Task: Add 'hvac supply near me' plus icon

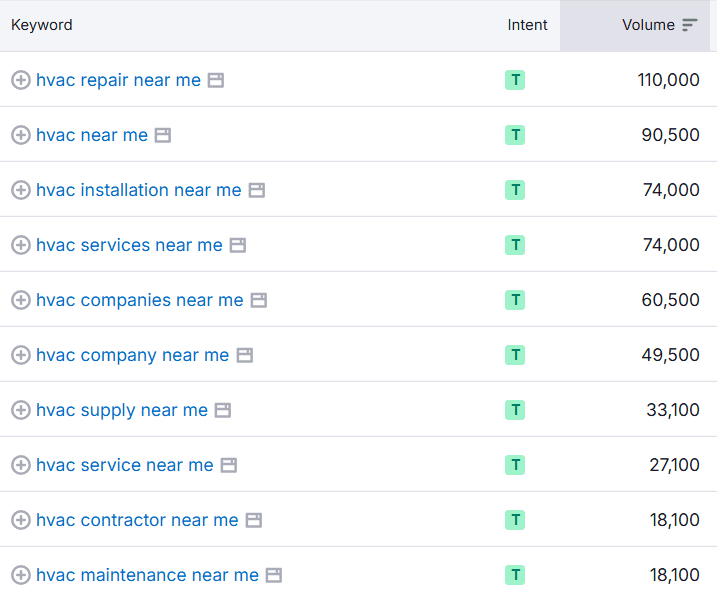Action: [x=21, y=410]
